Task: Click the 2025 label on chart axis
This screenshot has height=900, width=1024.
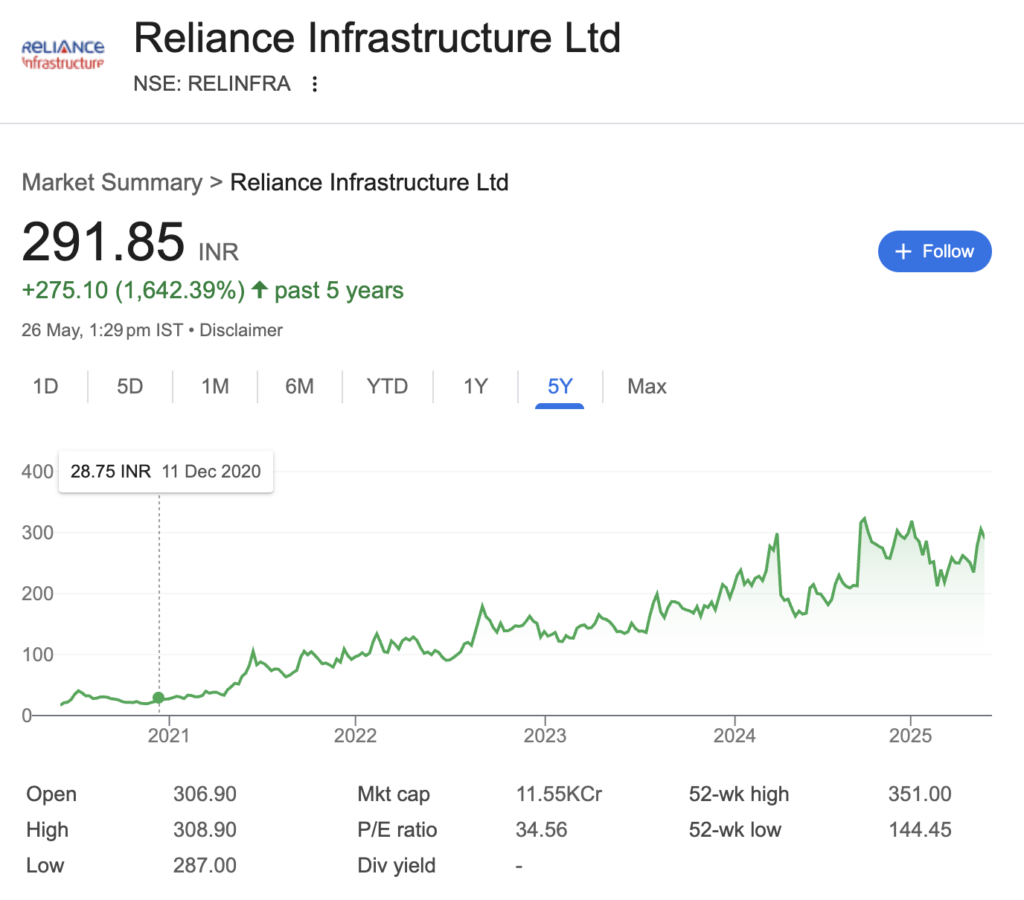Action: (x=910, y=736)
